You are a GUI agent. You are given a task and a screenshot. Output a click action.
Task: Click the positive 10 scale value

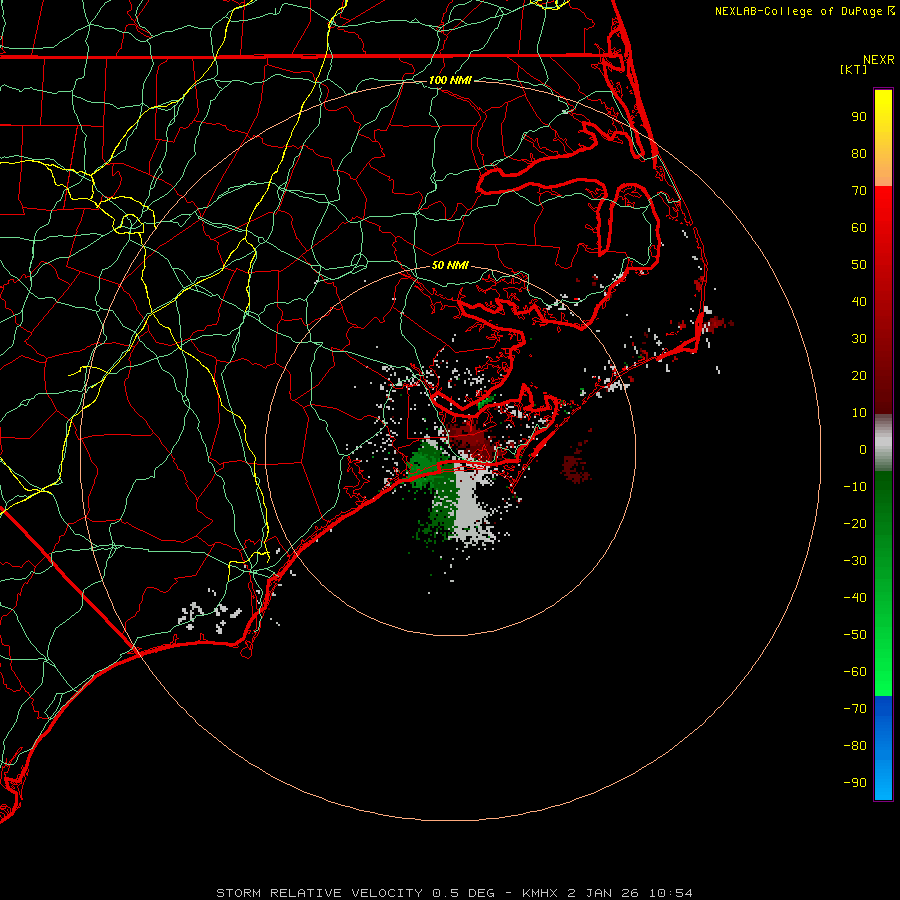coord(859,413)
